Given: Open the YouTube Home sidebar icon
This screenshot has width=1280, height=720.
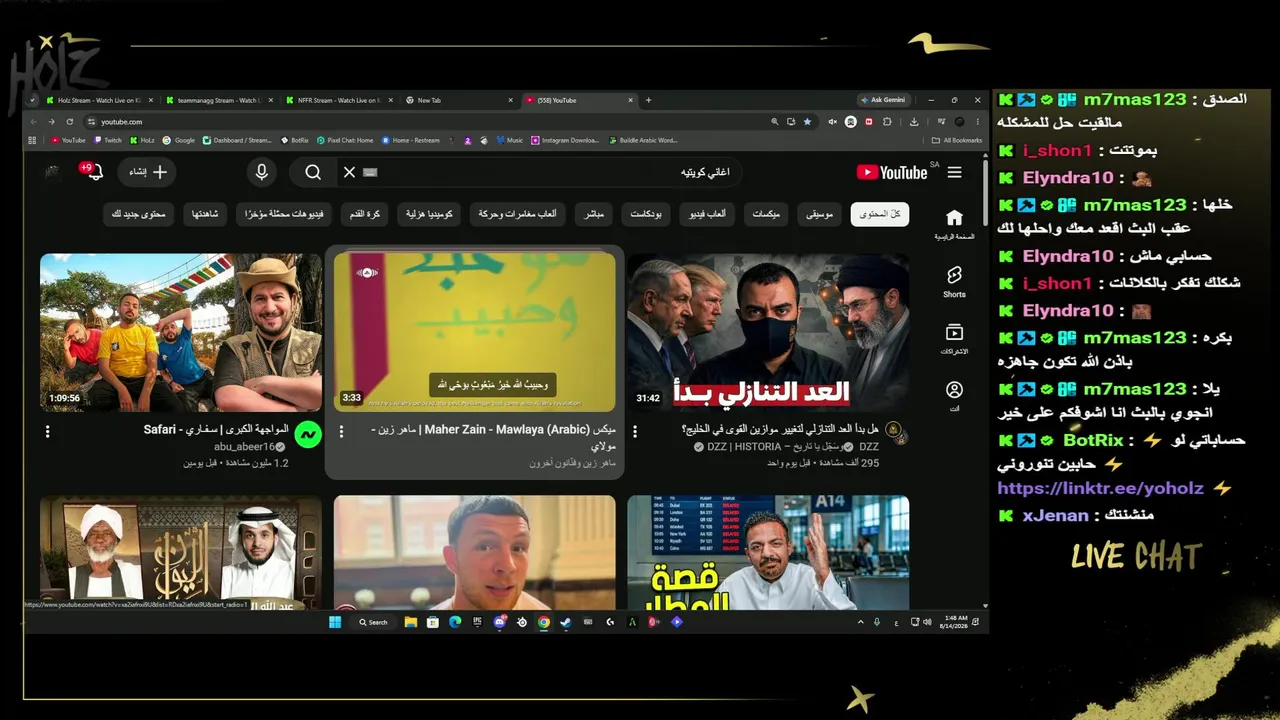Looking at the screenshot, I should point(954,224).
